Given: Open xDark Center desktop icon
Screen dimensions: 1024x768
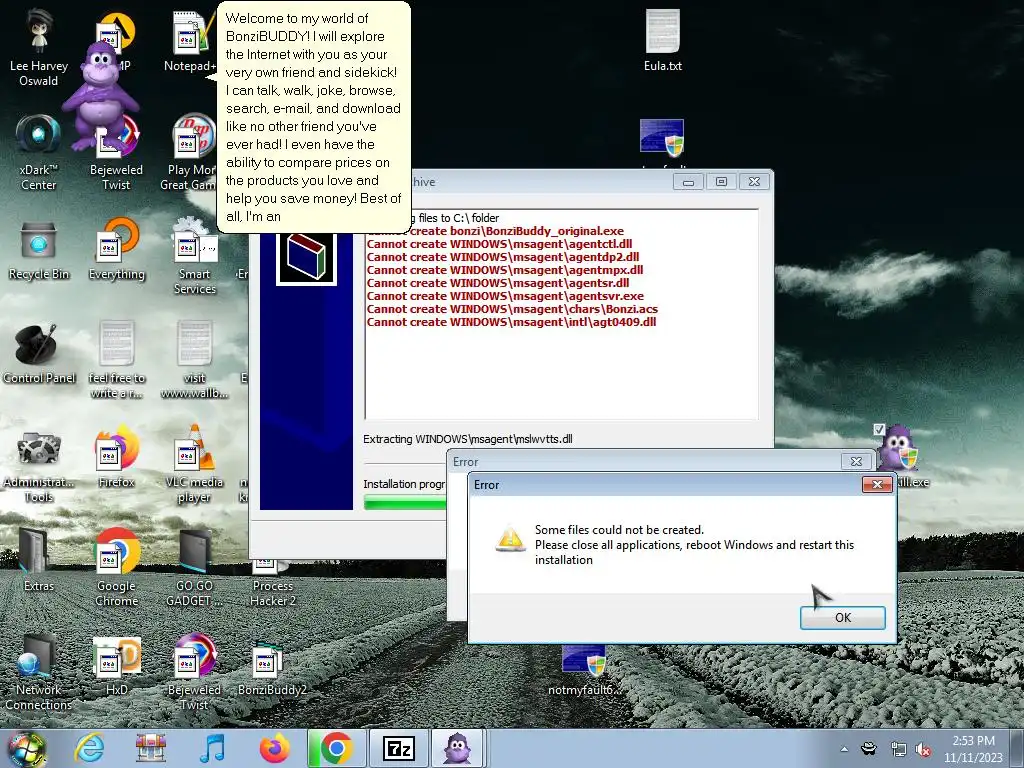Looking at the screenshot, I should tap(39, 152).
